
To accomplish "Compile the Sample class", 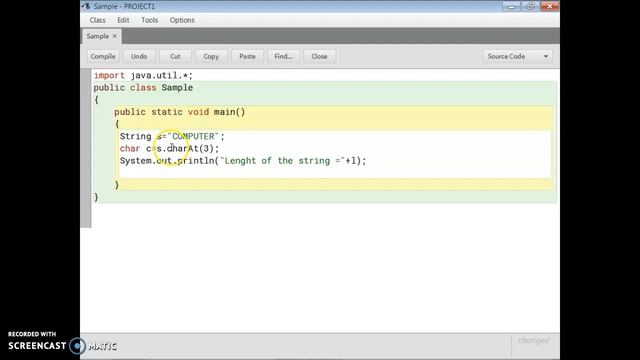I will (103, 56).
